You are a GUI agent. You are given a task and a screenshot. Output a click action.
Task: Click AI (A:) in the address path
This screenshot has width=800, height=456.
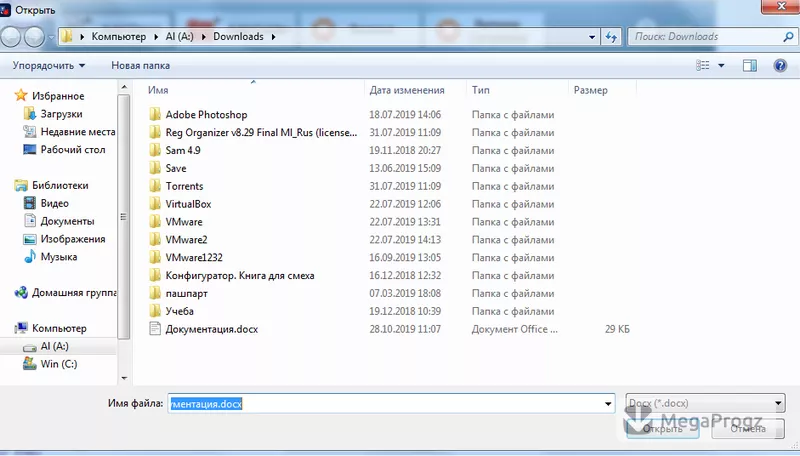coord(180,37)
